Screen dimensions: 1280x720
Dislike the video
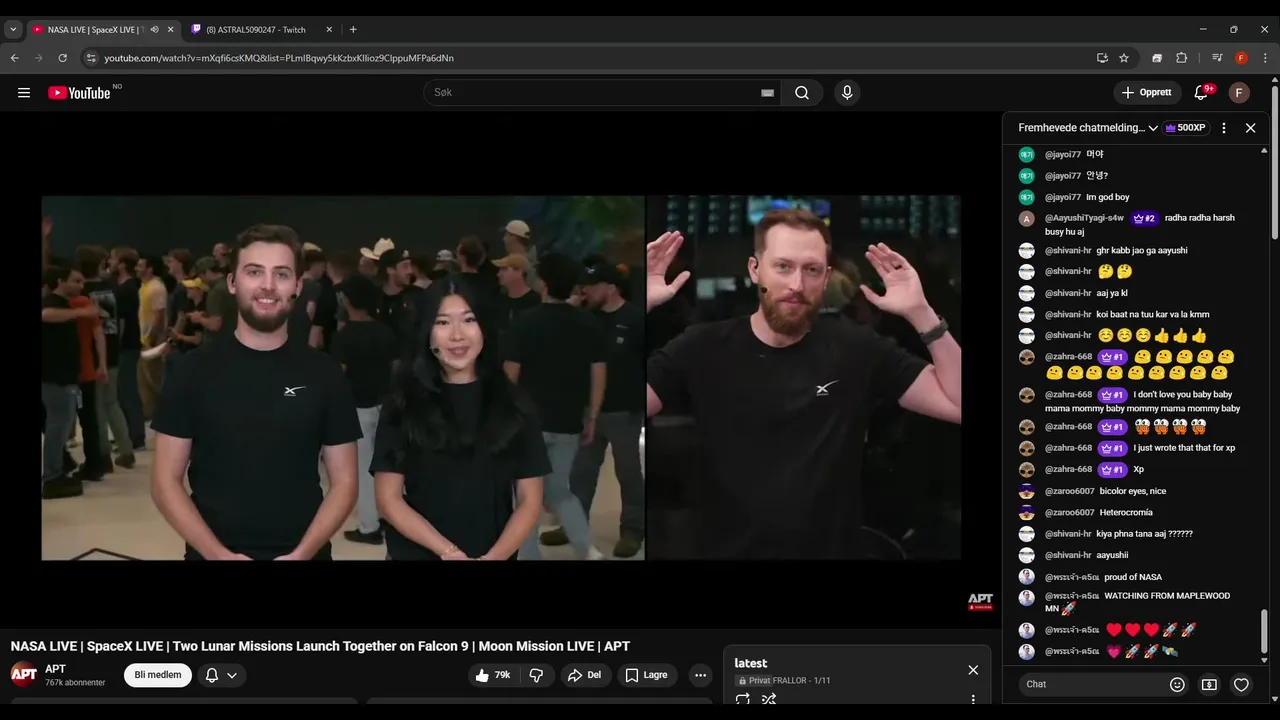[536, 675]
